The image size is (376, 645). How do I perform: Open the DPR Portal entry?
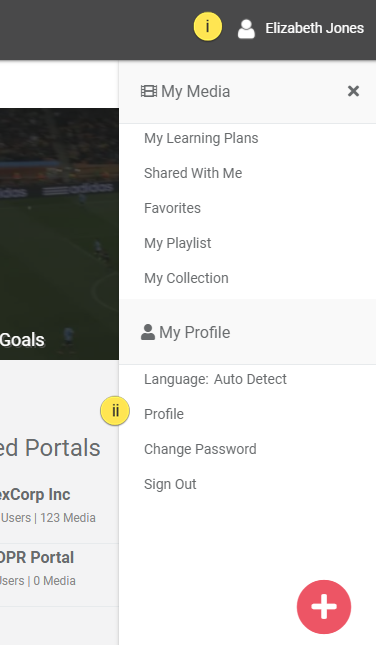point(37,557)
